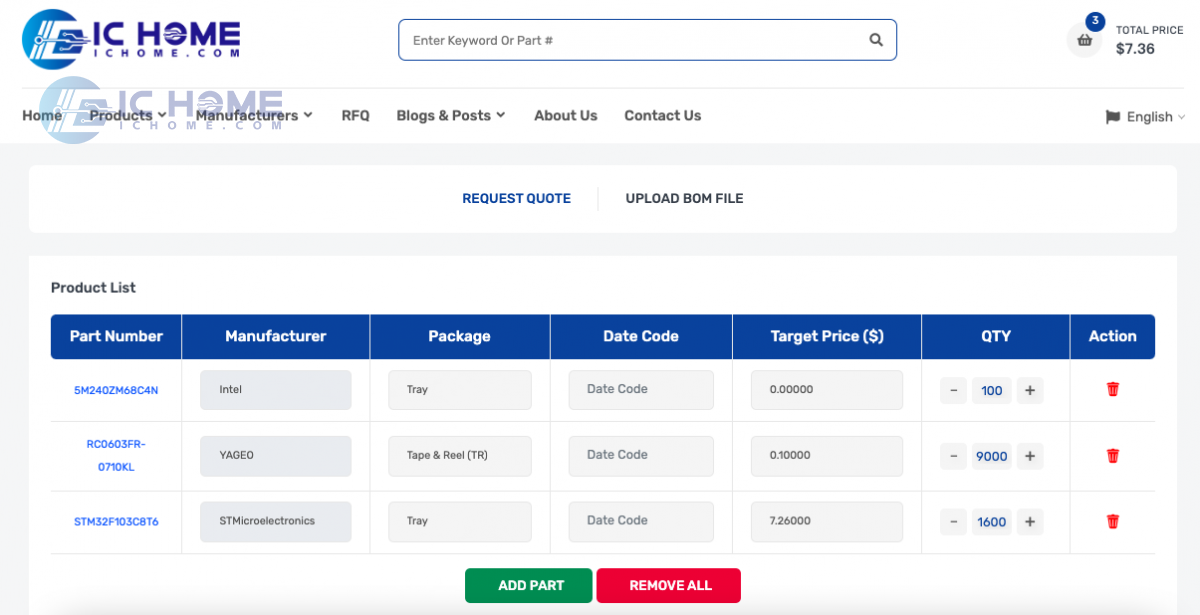Click the Date Code field for 5M240ZM68C4N

point(641,390)
